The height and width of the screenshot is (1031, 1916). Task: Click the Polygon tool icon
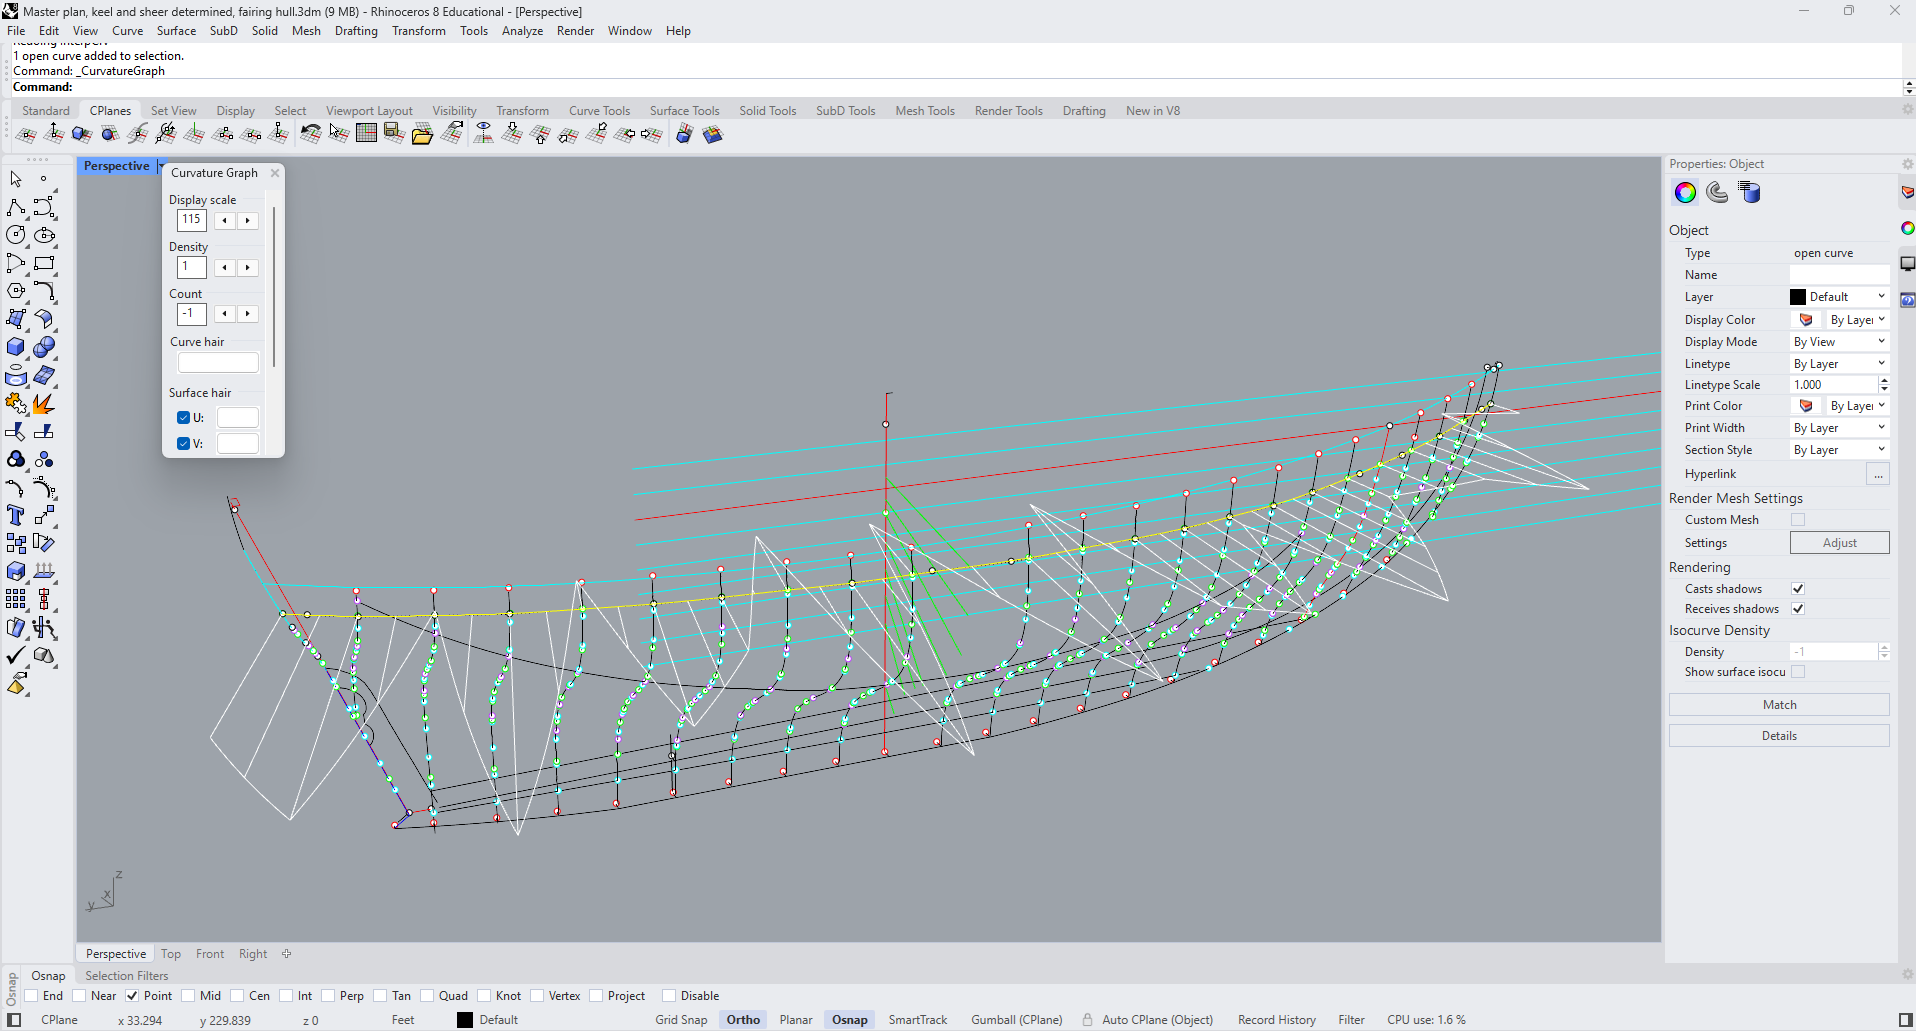[x=16, y=291]
